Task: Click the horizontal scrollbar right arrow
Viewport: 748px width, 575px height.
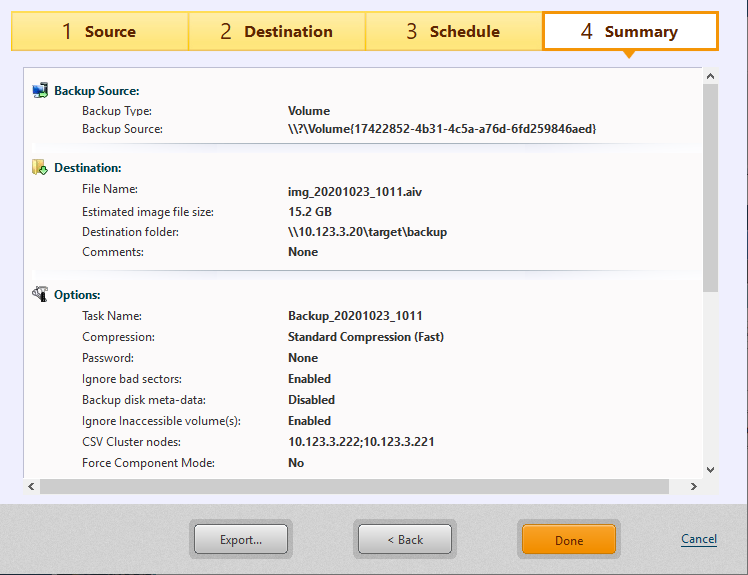Action: point(694,486)
